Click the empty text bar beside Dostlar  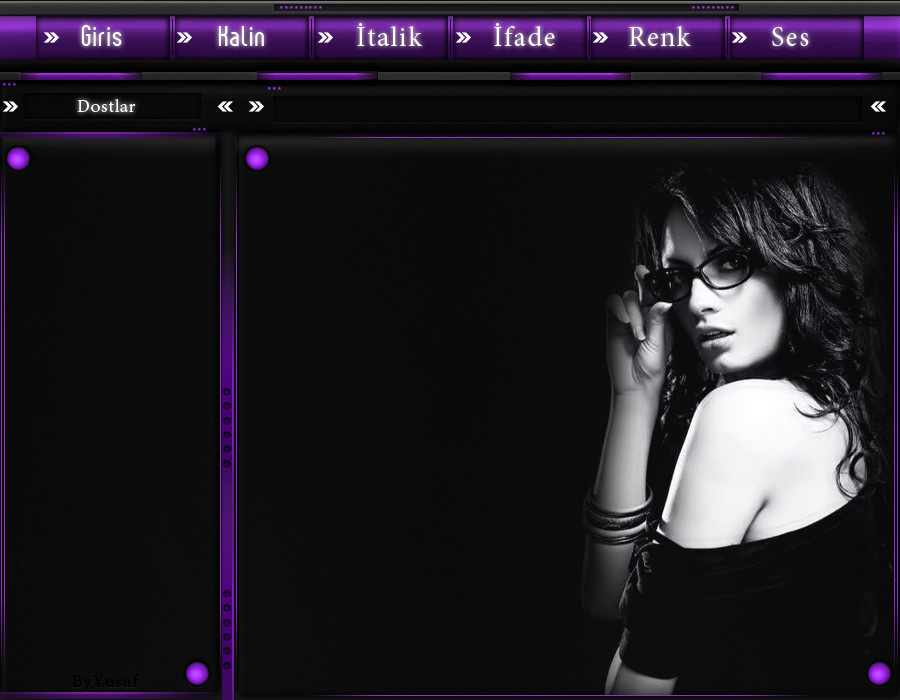pyautogui.click(x=566, y=108)
